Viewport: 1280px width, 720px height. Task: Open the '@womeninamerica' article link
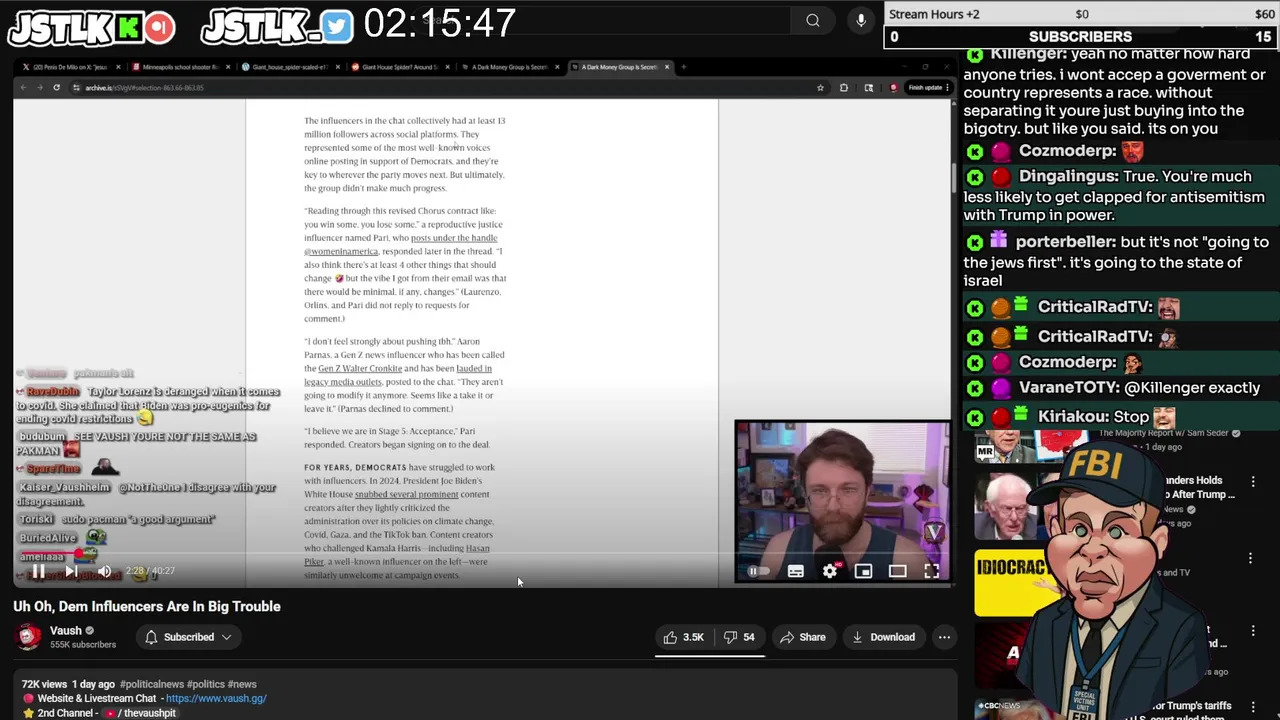coord(341,251)
